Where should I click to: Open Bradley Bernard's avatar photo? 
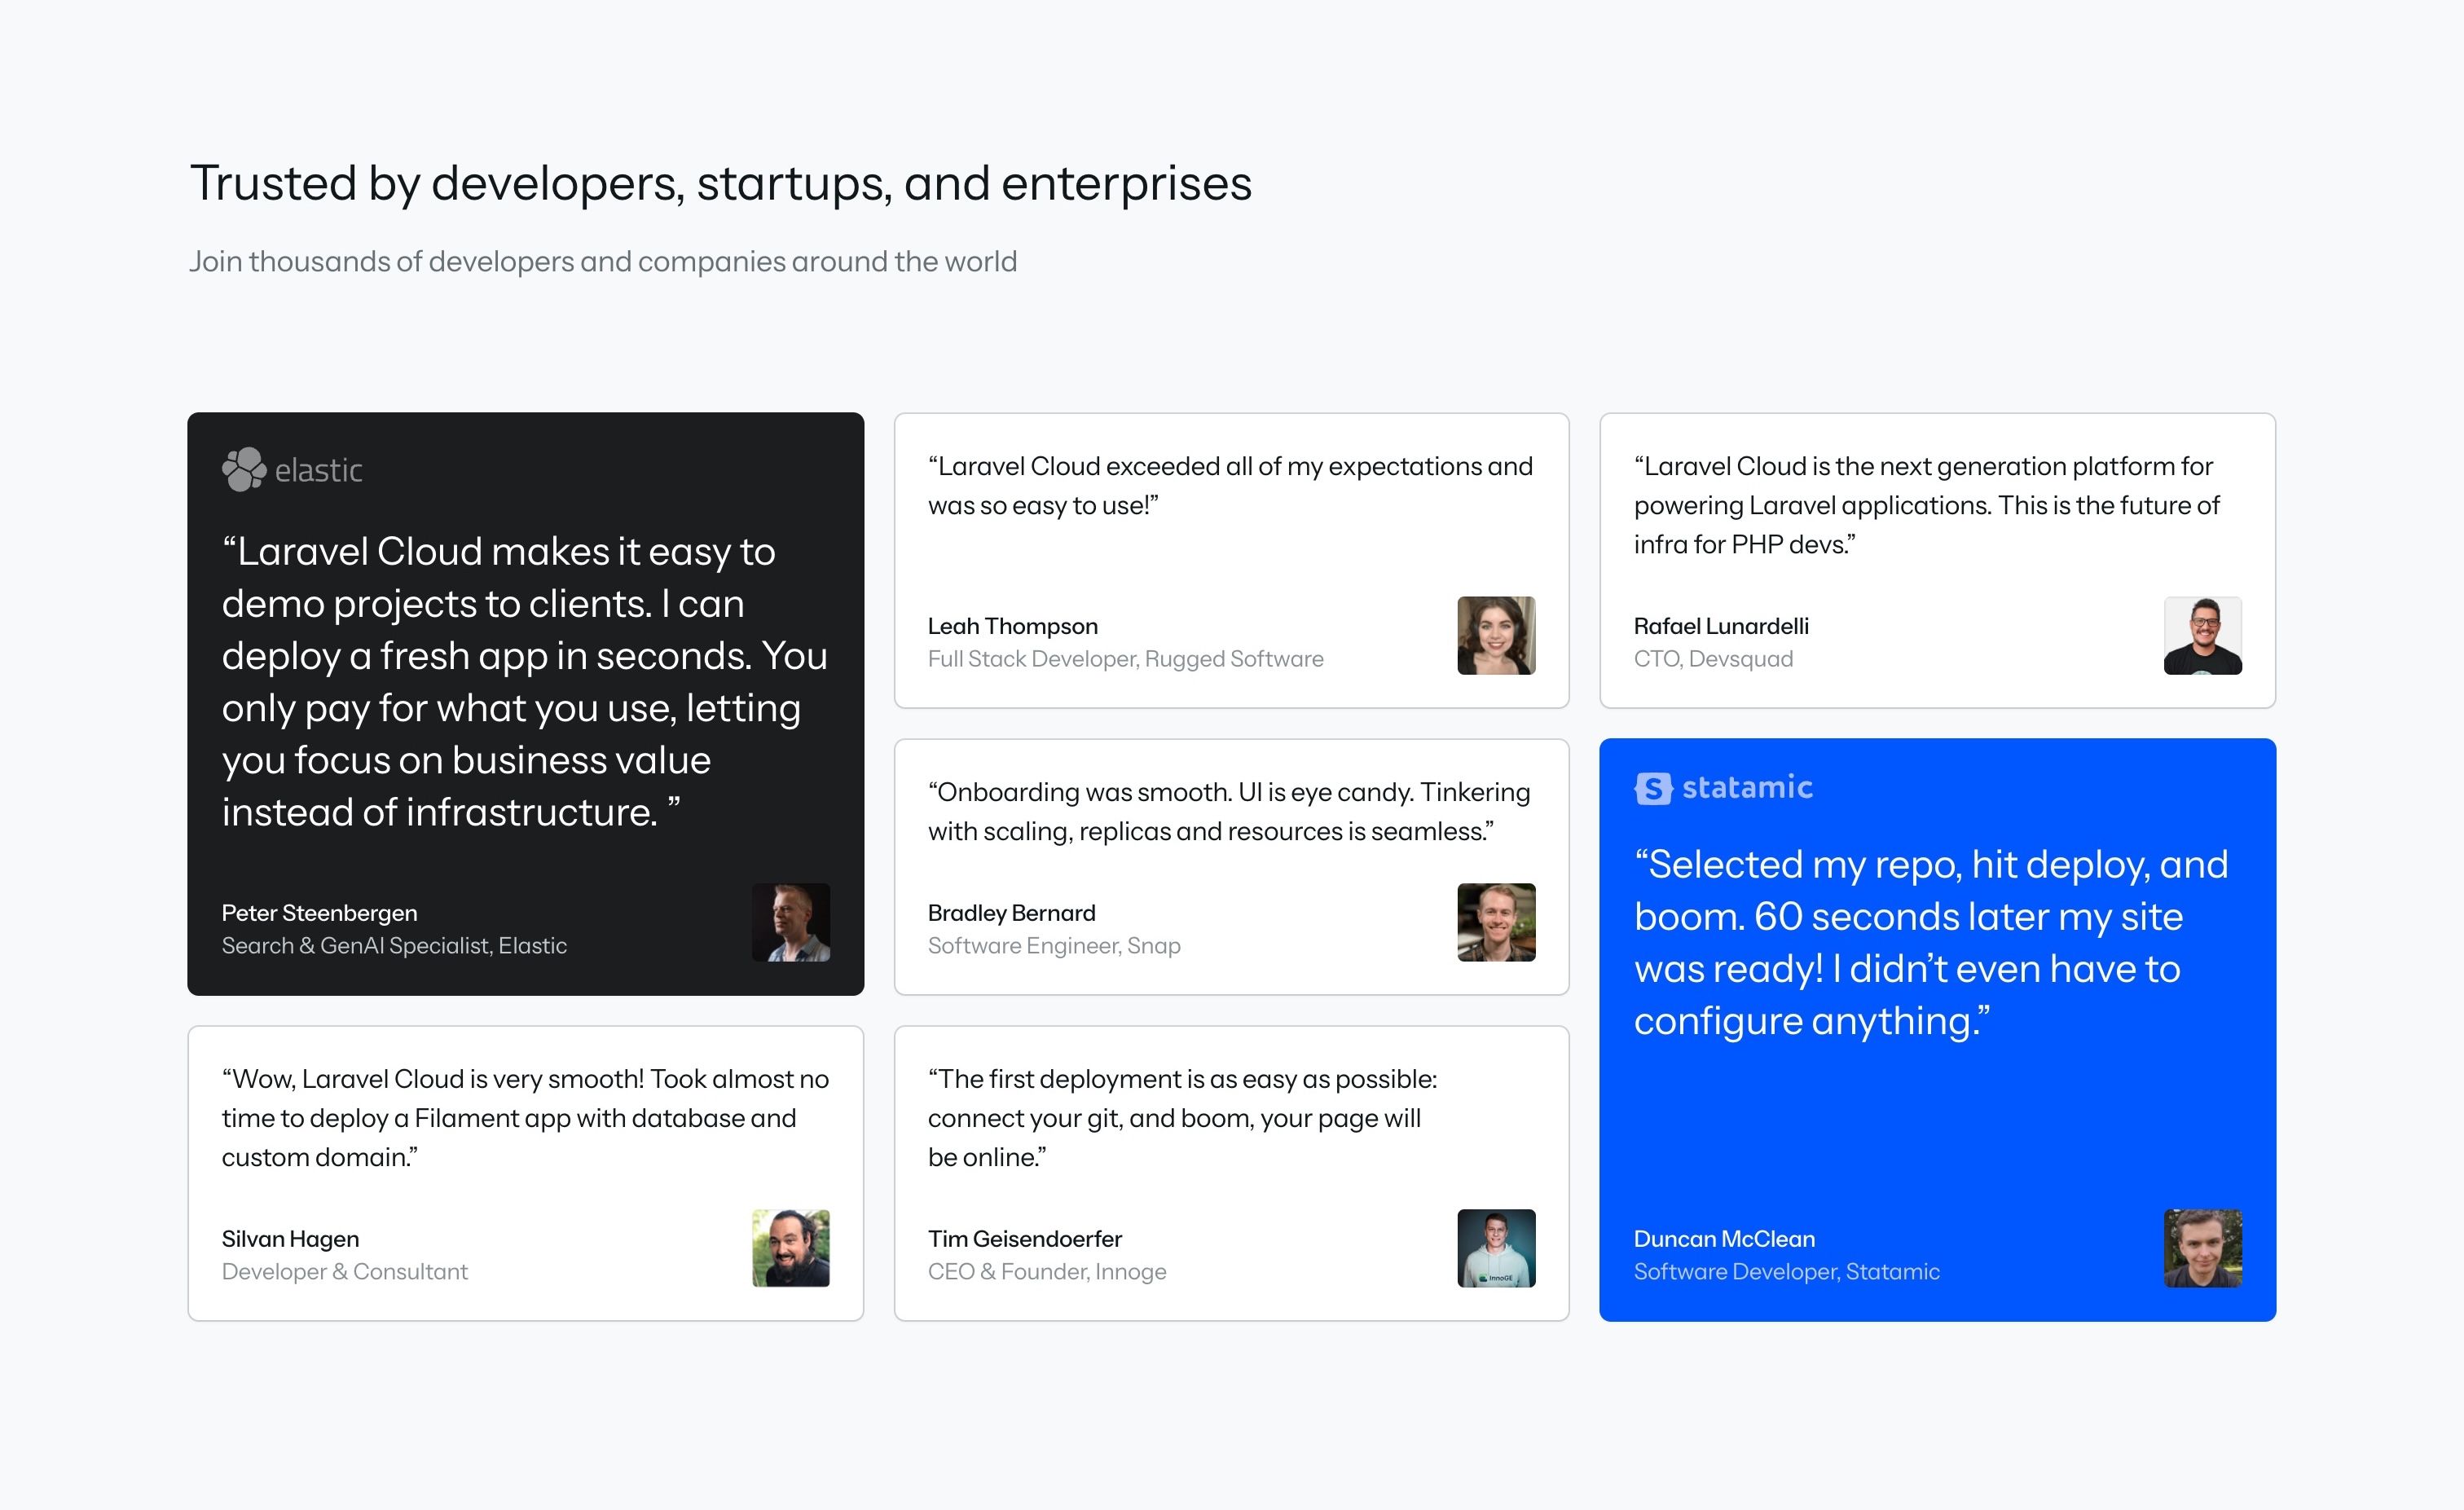point(1496,922)
